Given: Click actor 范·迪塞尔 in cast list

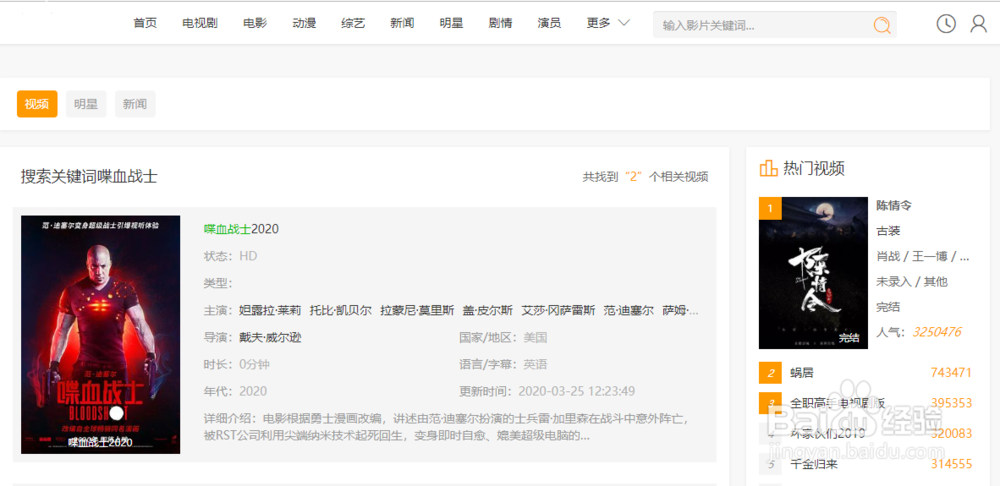Looking at the screenshot, I should point(628,311).
